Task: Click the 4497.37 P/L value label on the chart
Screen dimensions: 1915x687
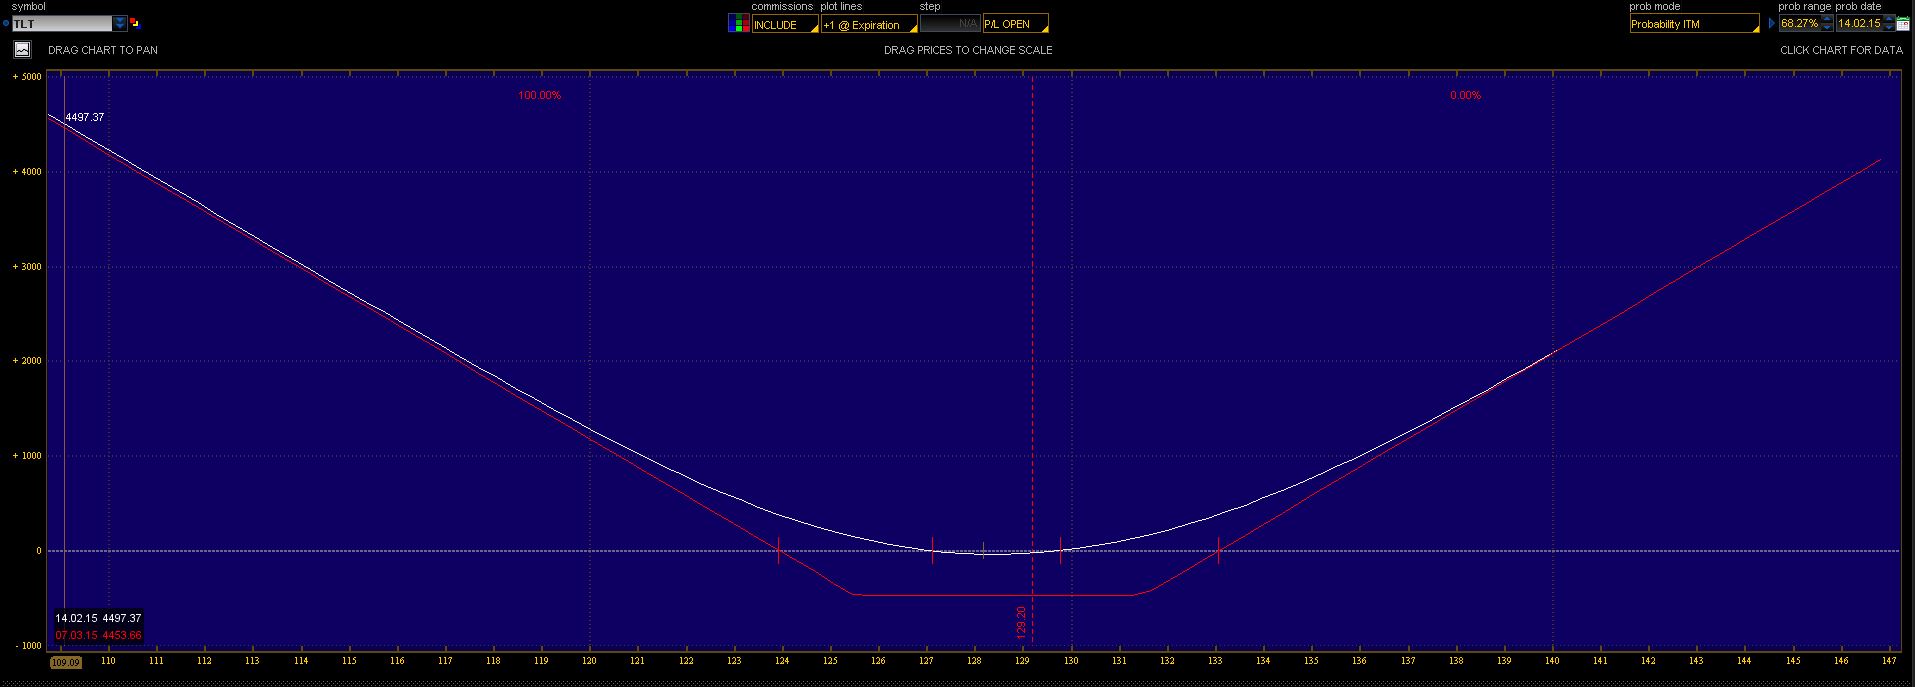Action: [x=85, y=117]
